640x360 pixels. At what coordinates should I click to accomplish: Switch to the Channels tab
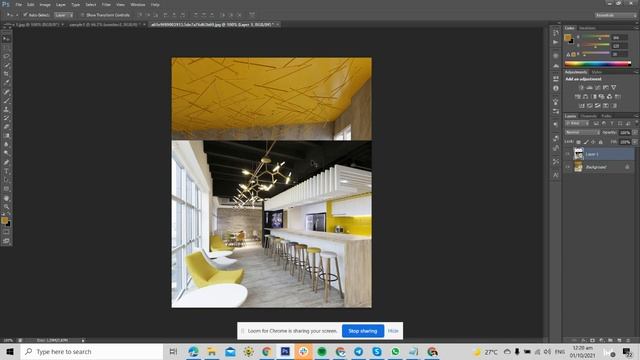tap(589, 116)
